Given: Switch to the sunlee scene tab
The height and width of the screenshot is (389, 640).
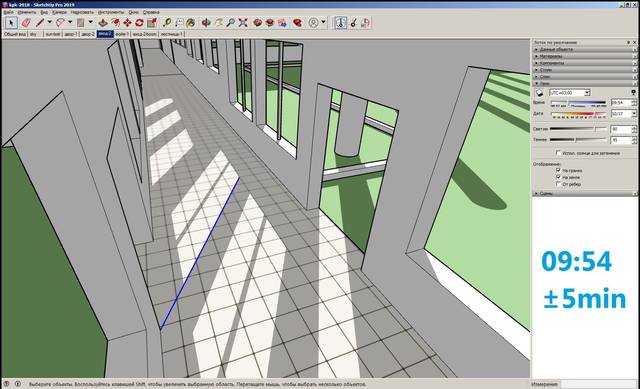Looking at the screenshot, I should click(53, 34).
